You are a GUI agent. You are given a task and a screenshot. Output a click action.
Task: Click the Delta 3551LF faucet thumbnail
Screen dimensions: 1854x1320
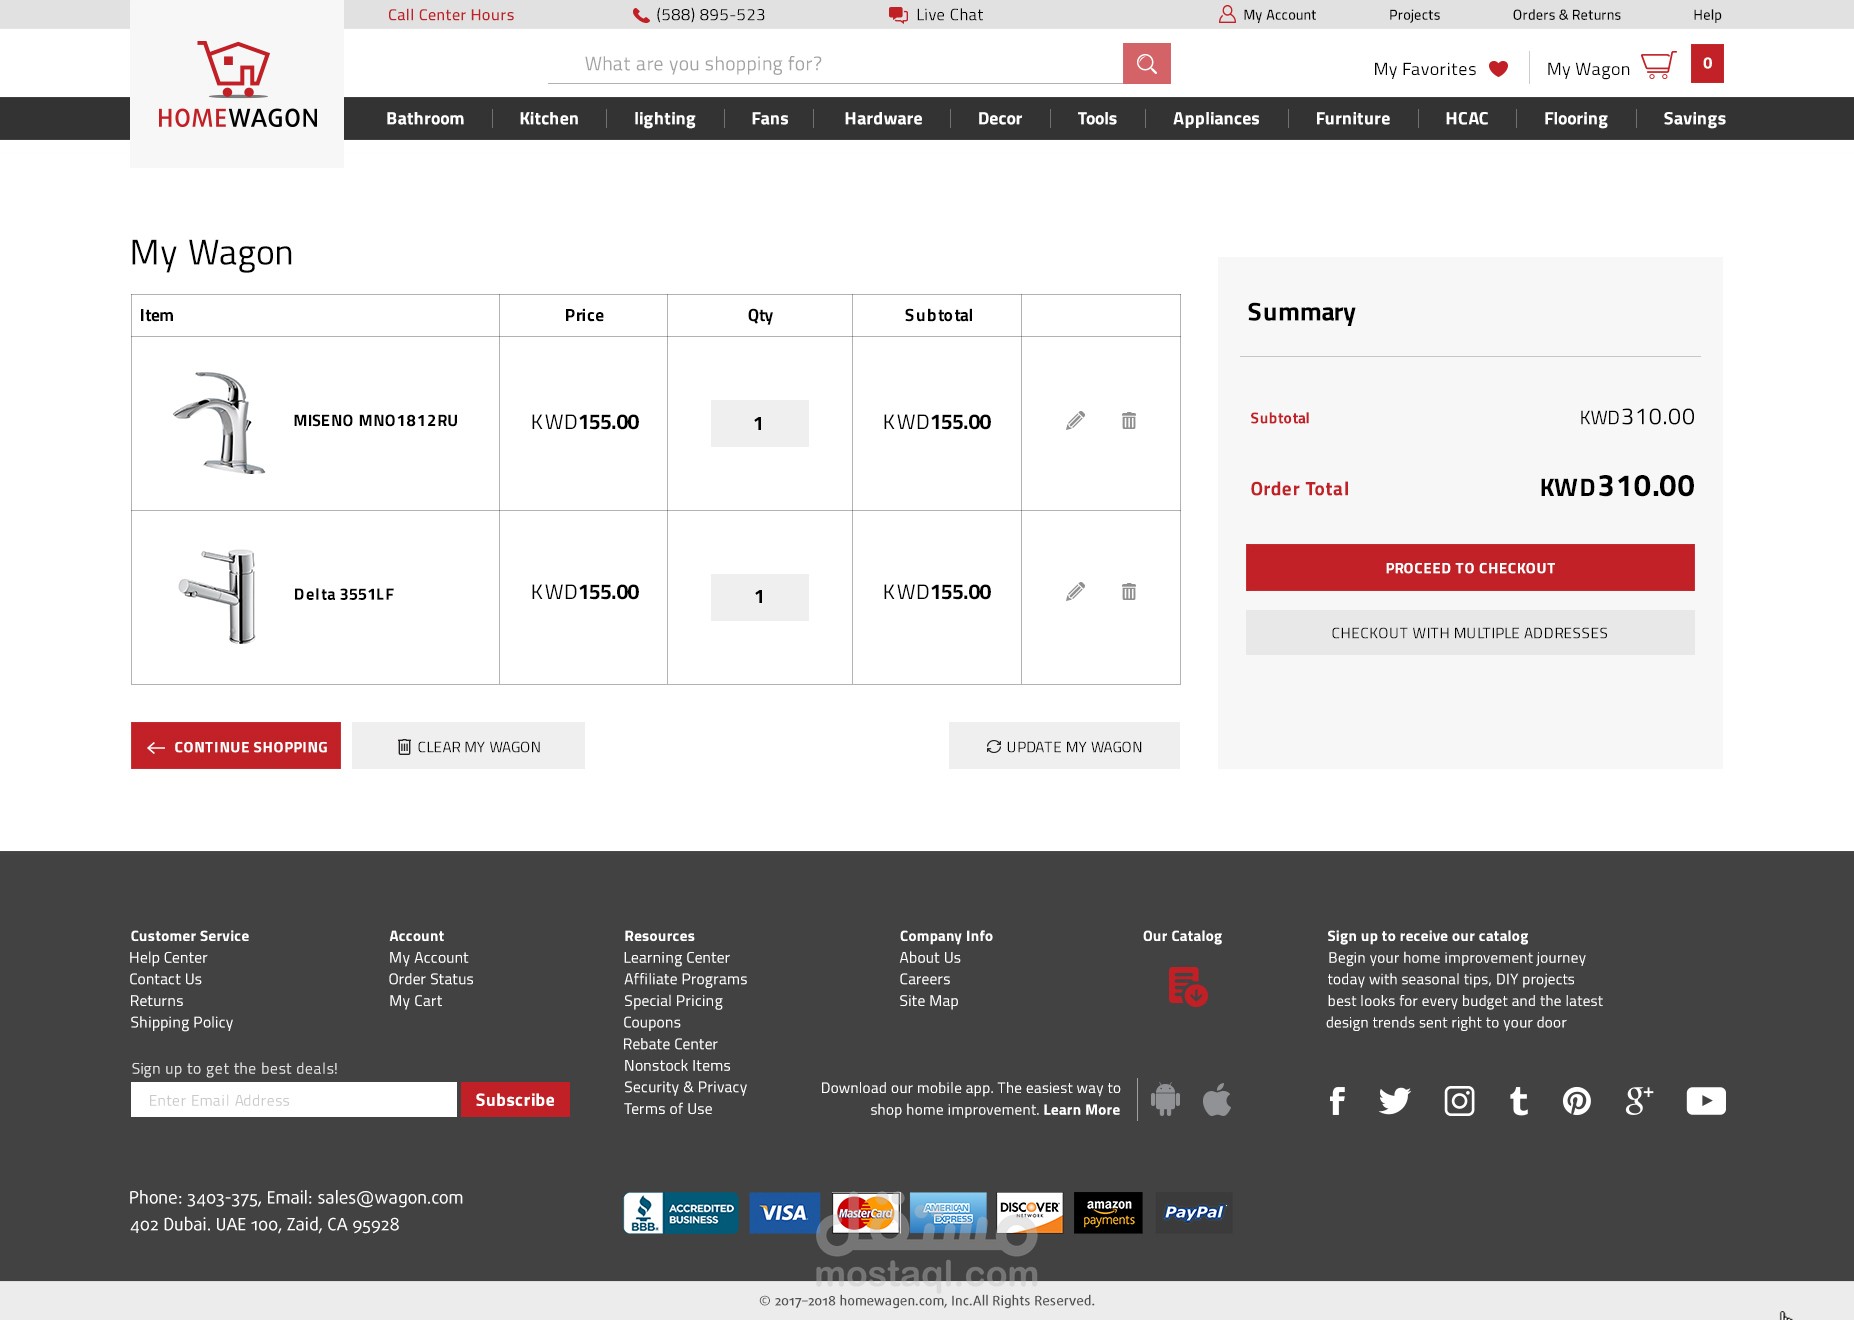[x=218, y=596]
